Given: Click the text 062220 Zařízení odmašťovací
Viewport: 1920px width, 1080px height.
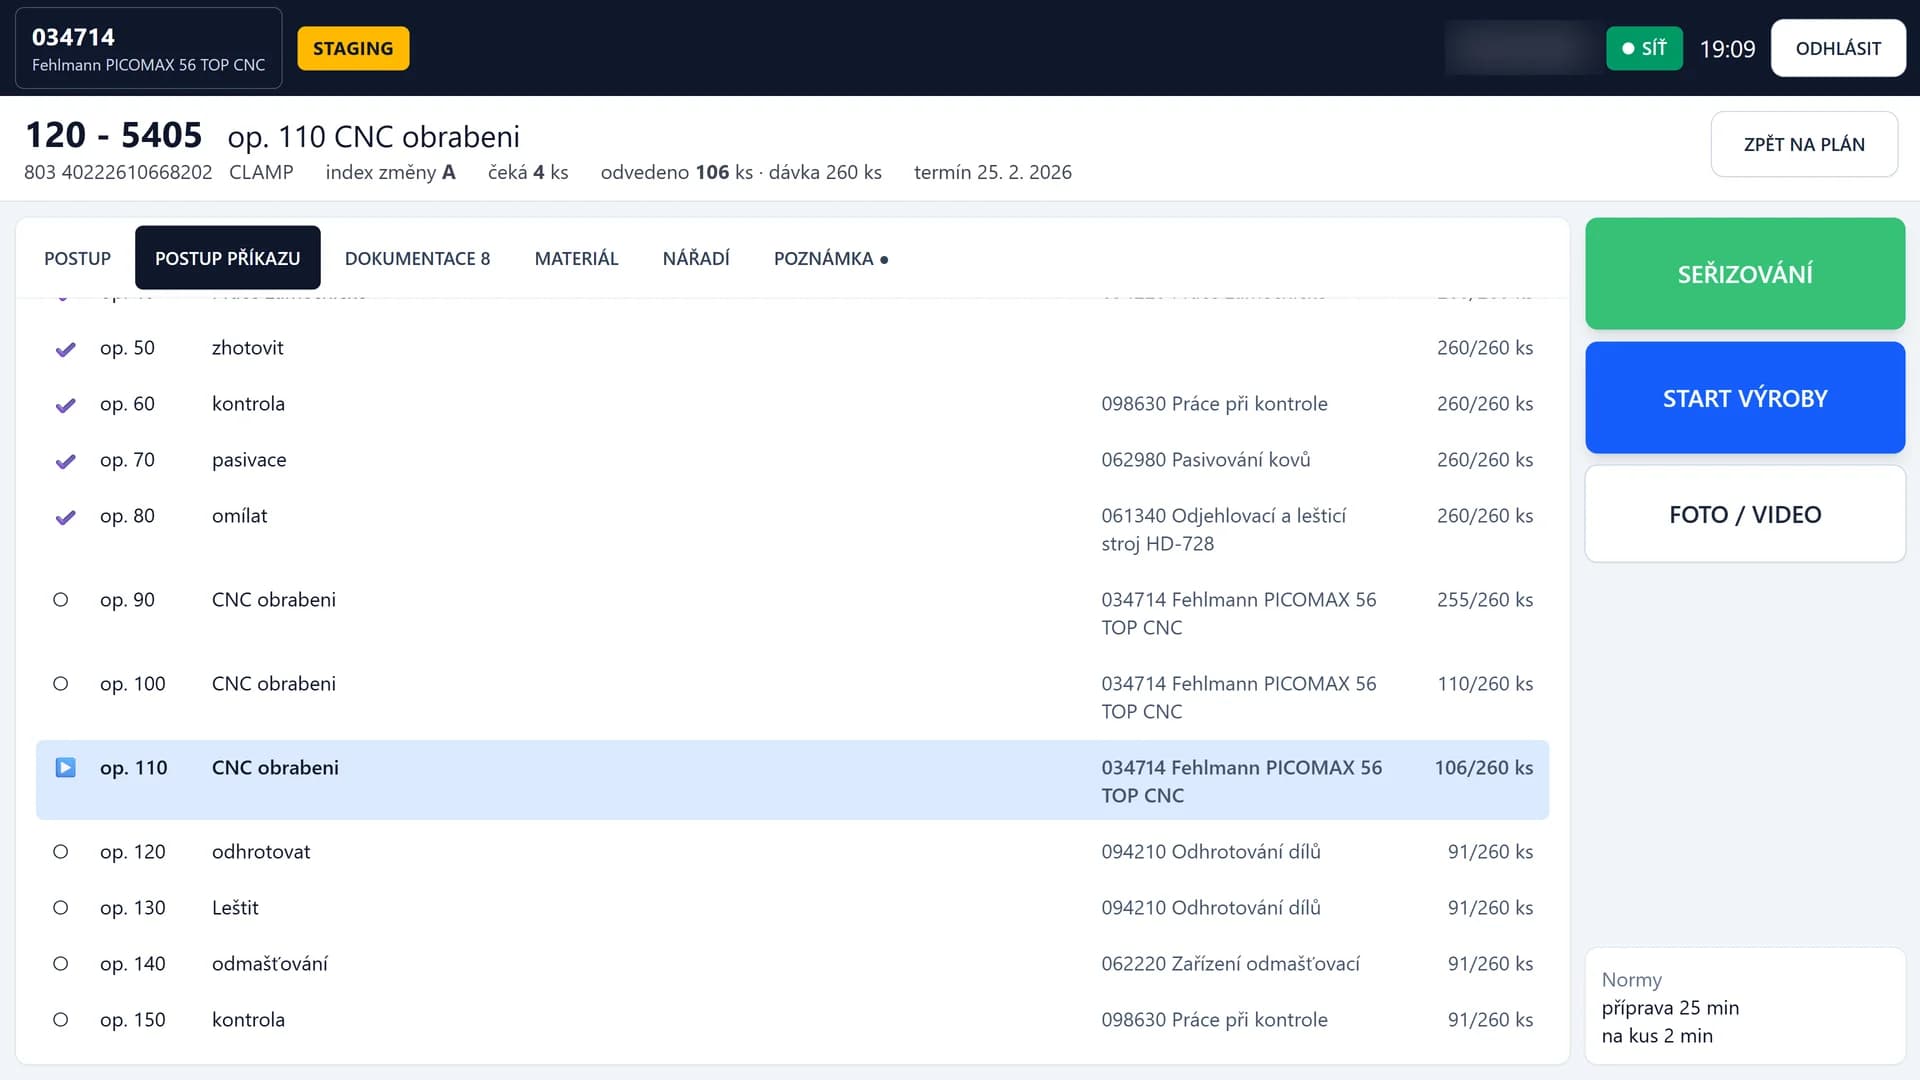Looking at the screenshot, I should [1230, 964].
